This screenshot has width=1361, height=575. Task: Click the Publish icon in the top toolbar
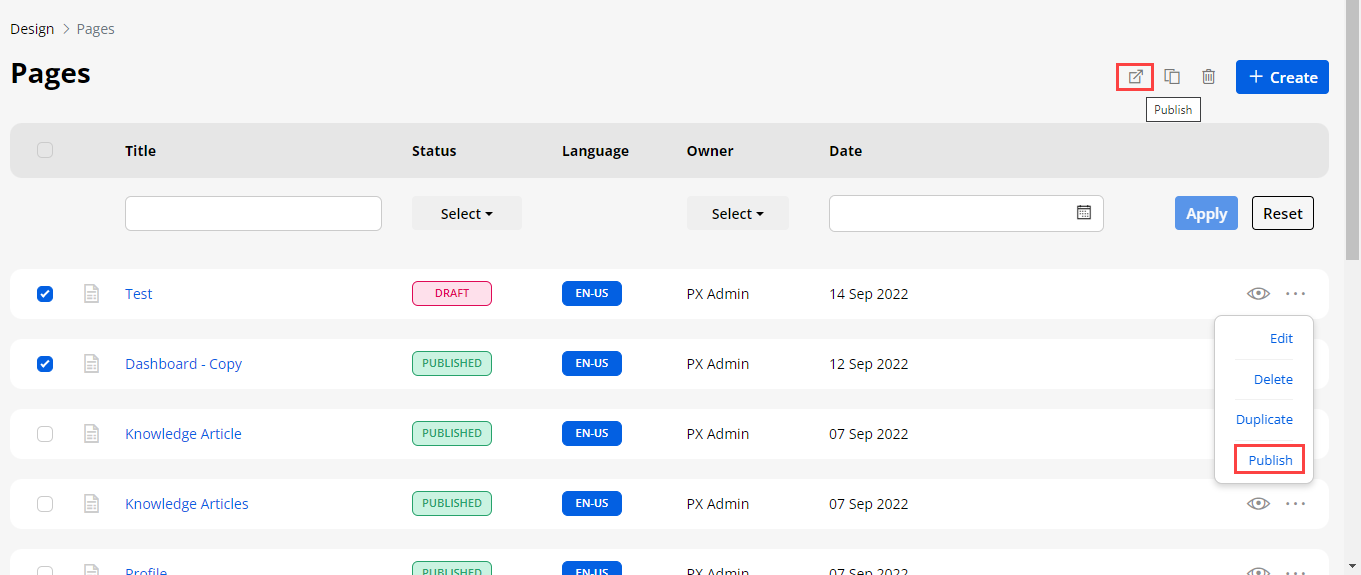[x=1135, y=77]
